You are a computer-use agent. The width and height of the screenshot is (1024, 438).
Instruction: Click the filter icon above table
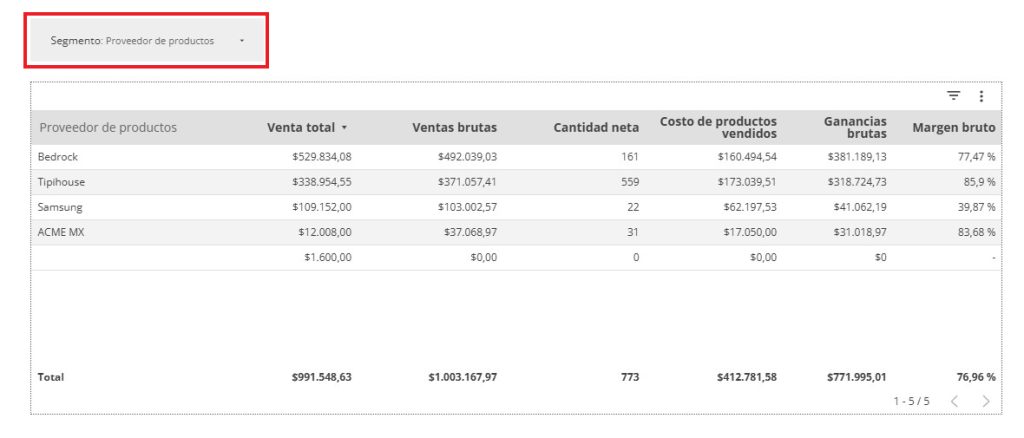(953, 96)
